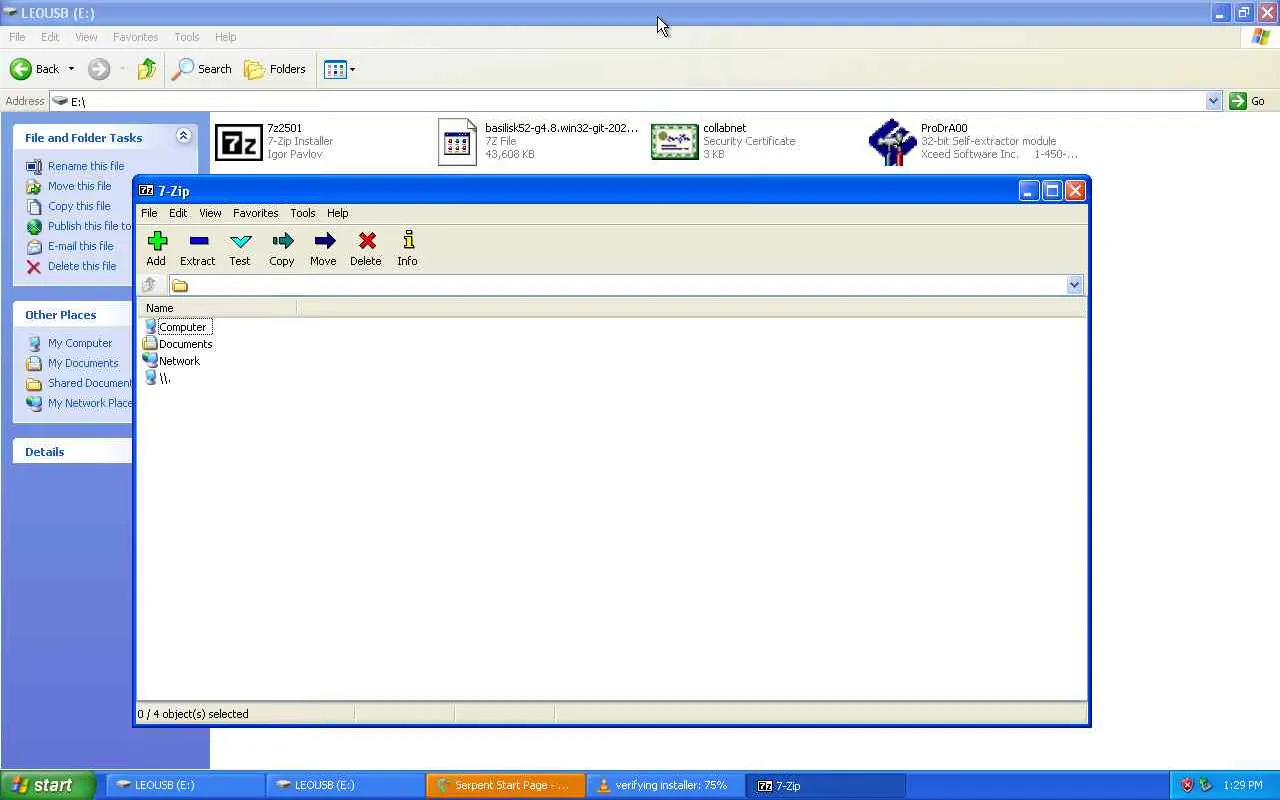Open the 7-Zip Edit menu

coord(178,213)
